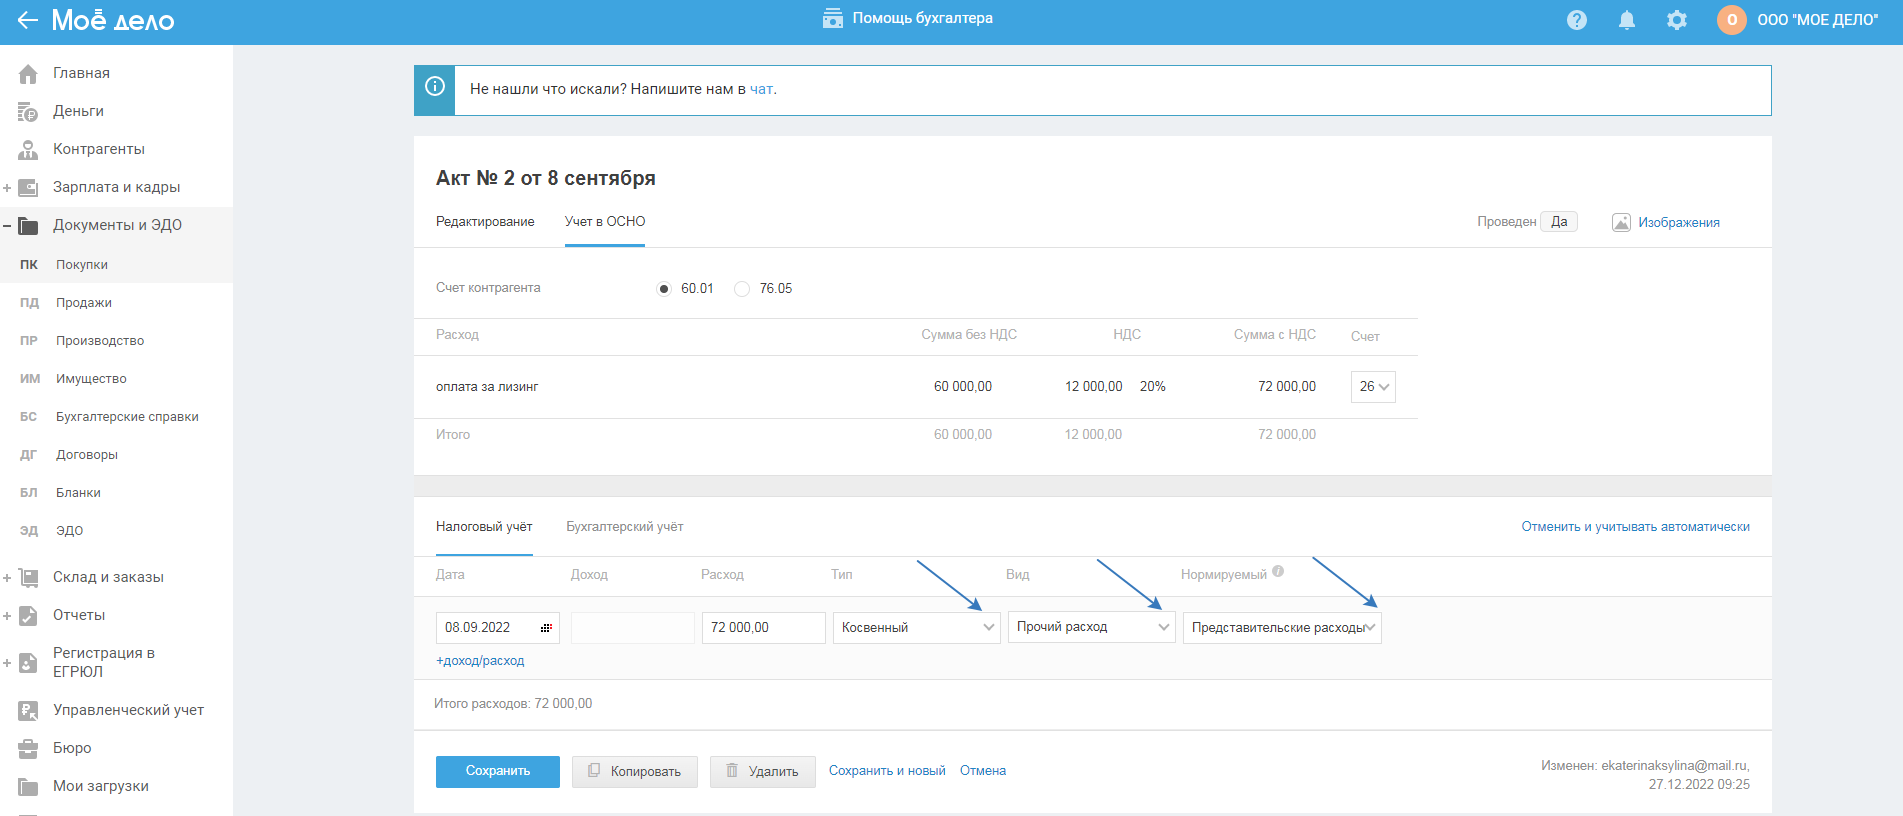Open the Счет 26 dropdown
This screenshot has width=1903, height=816.
(x=1373, y=387)
